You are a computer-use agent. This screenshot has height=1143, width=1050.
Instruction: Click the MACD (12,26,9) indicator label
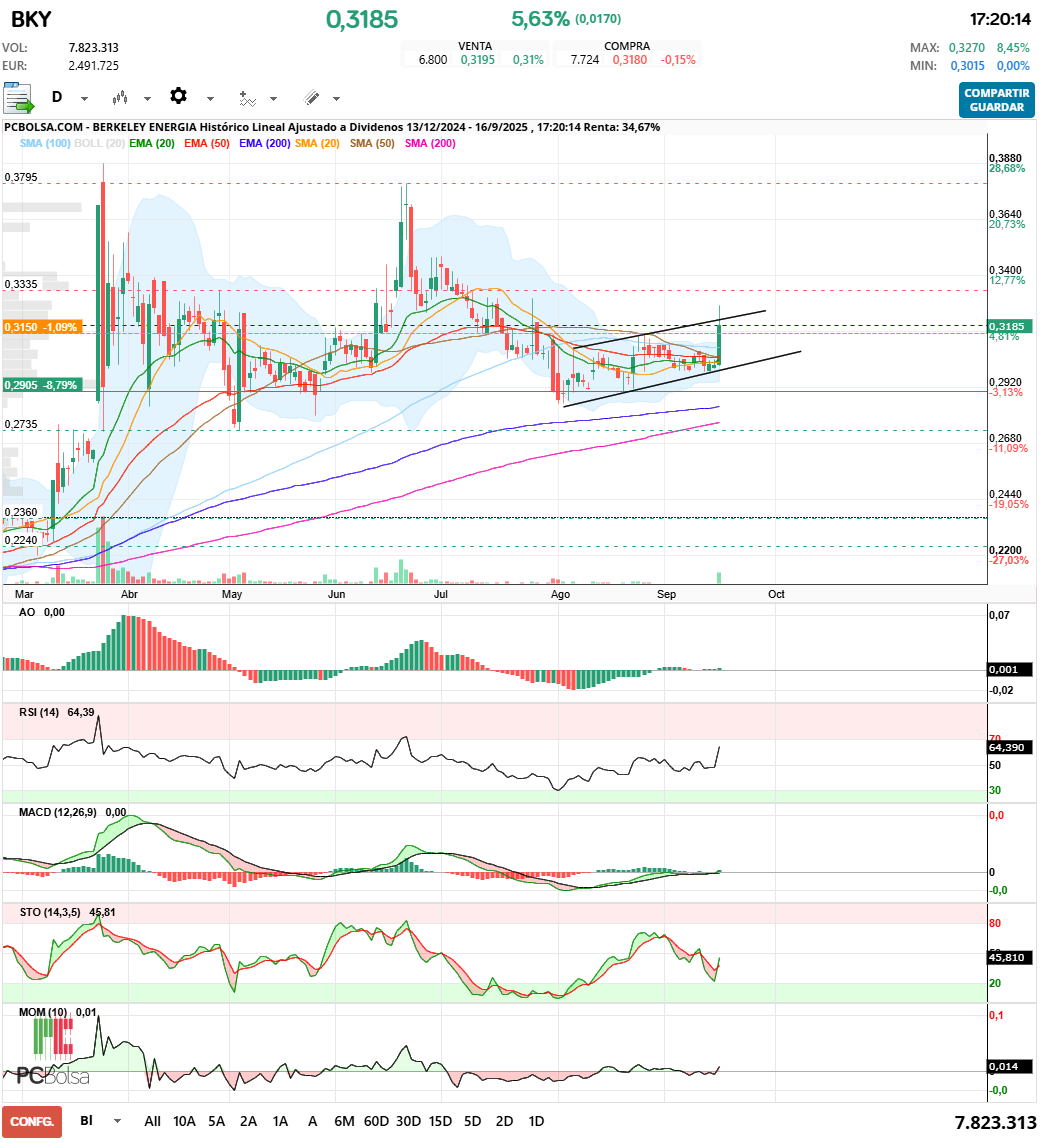[x=58, y=812]
